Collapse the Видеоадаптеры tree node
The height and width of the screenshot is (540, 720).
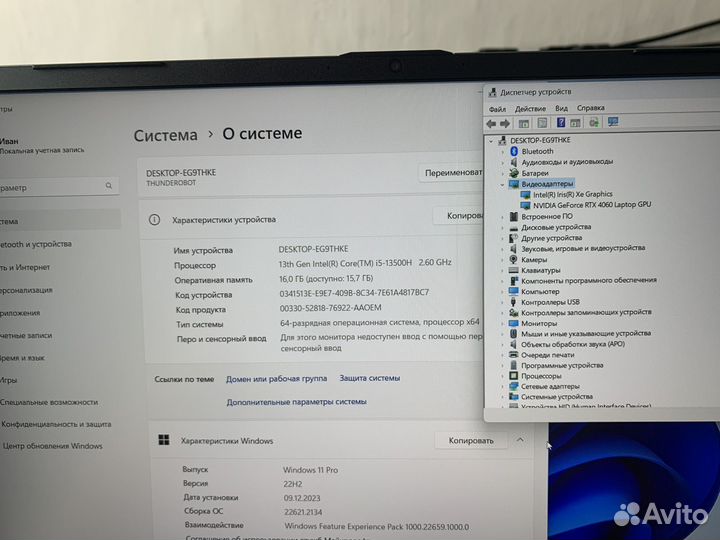click(x=503, y=184)
